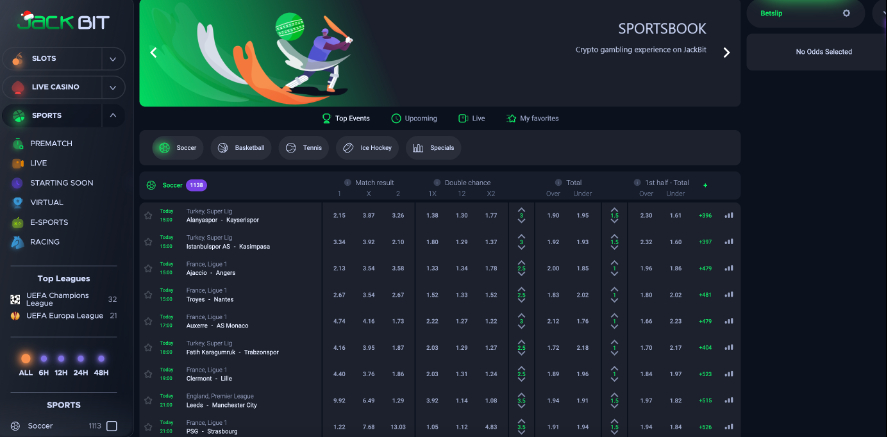
Task: Open statistics for Ajaccio - Angers
Action: coord(729,268)
